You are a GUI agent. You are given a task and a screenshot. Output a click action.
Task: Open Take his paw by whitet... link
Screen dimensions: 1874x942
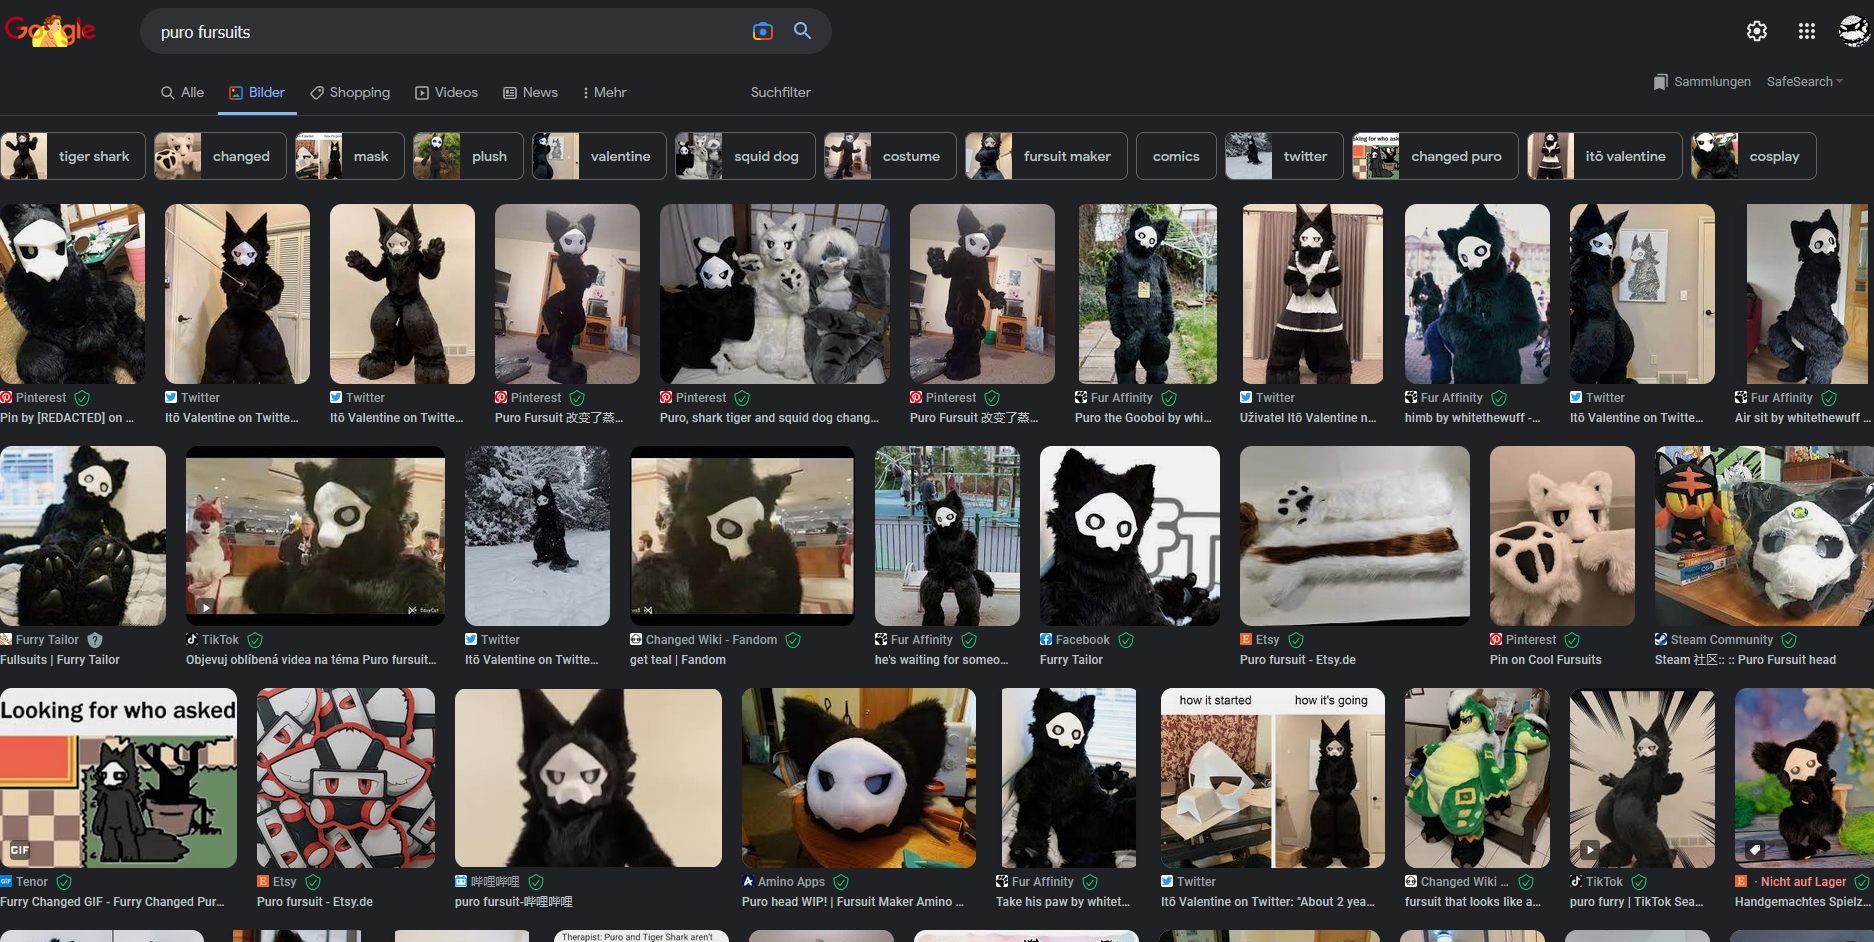tap(1063, 902)
